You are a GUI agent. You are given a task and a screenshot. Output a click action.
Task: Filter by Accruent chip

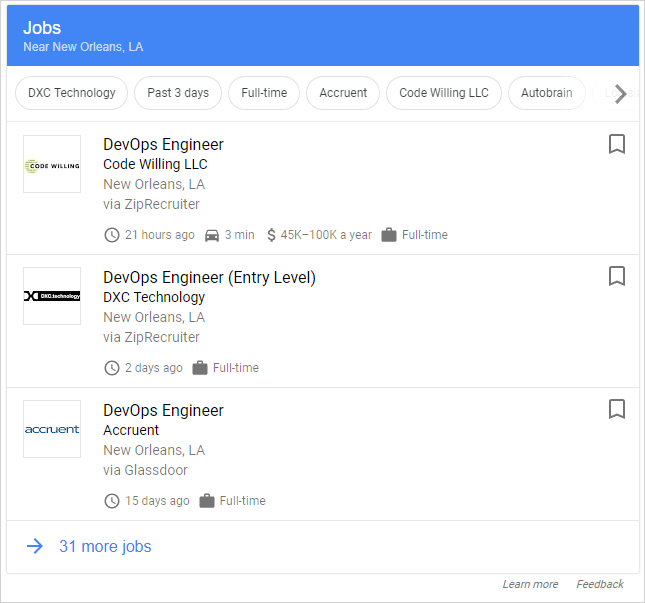point(343,93)
